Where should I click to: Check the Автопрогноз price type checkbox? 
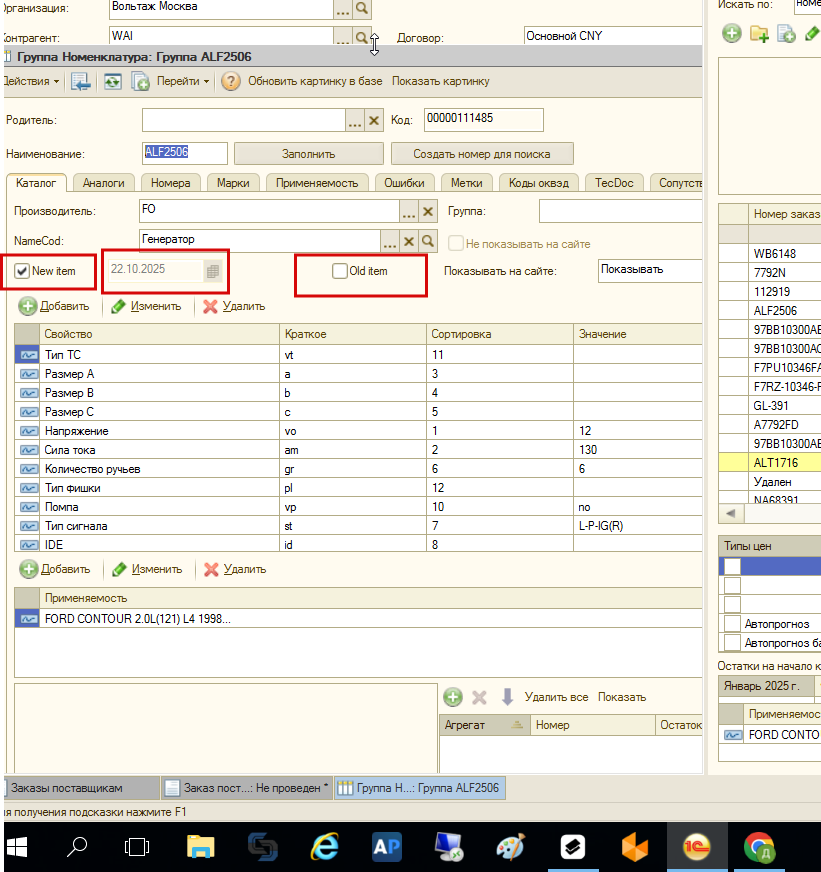[732, 623]
